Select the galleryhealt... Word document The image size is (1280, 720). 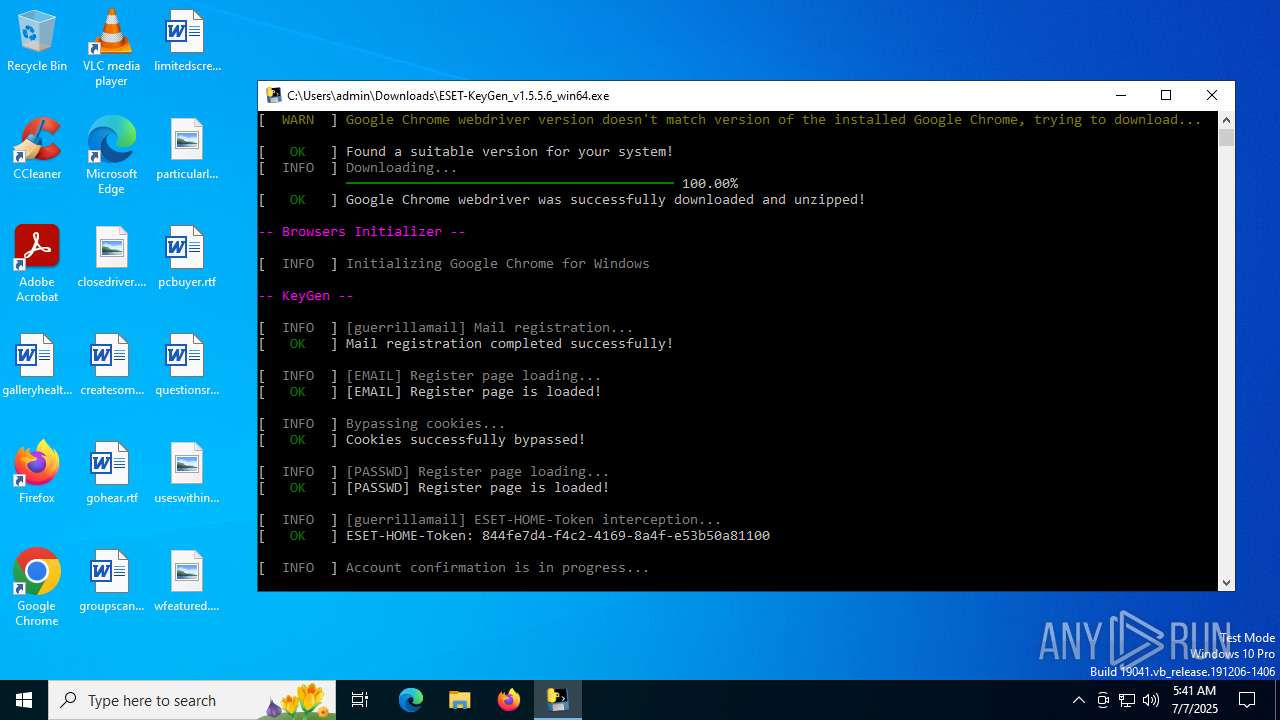tap(37, 366)
